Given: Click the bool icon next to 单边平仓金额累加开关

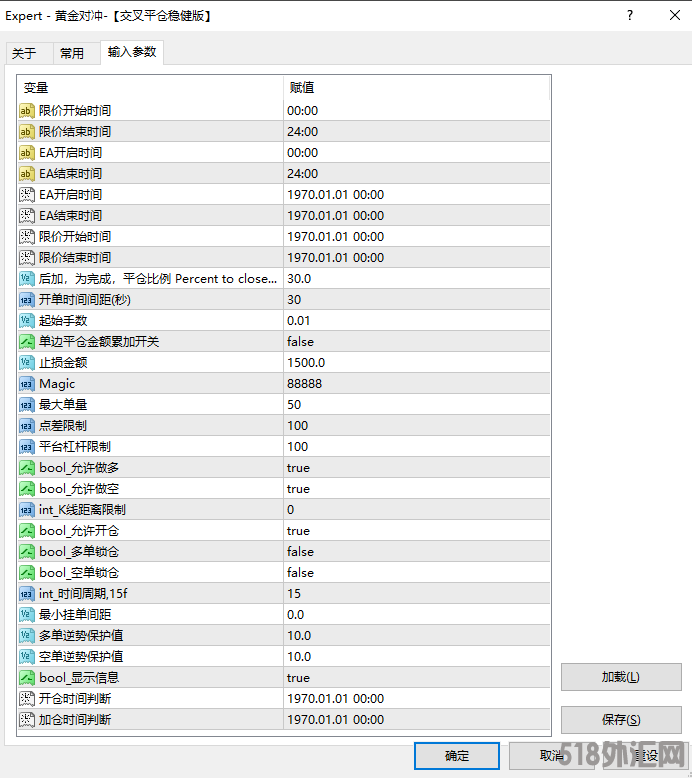Looking at the screenshot, I should click(28, 342).
